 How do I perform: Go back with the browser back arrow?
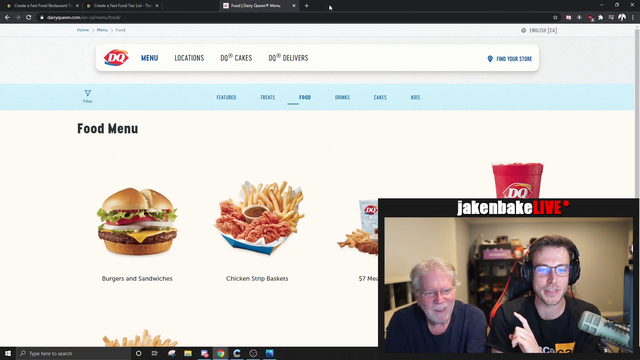[x=7, y=17]
